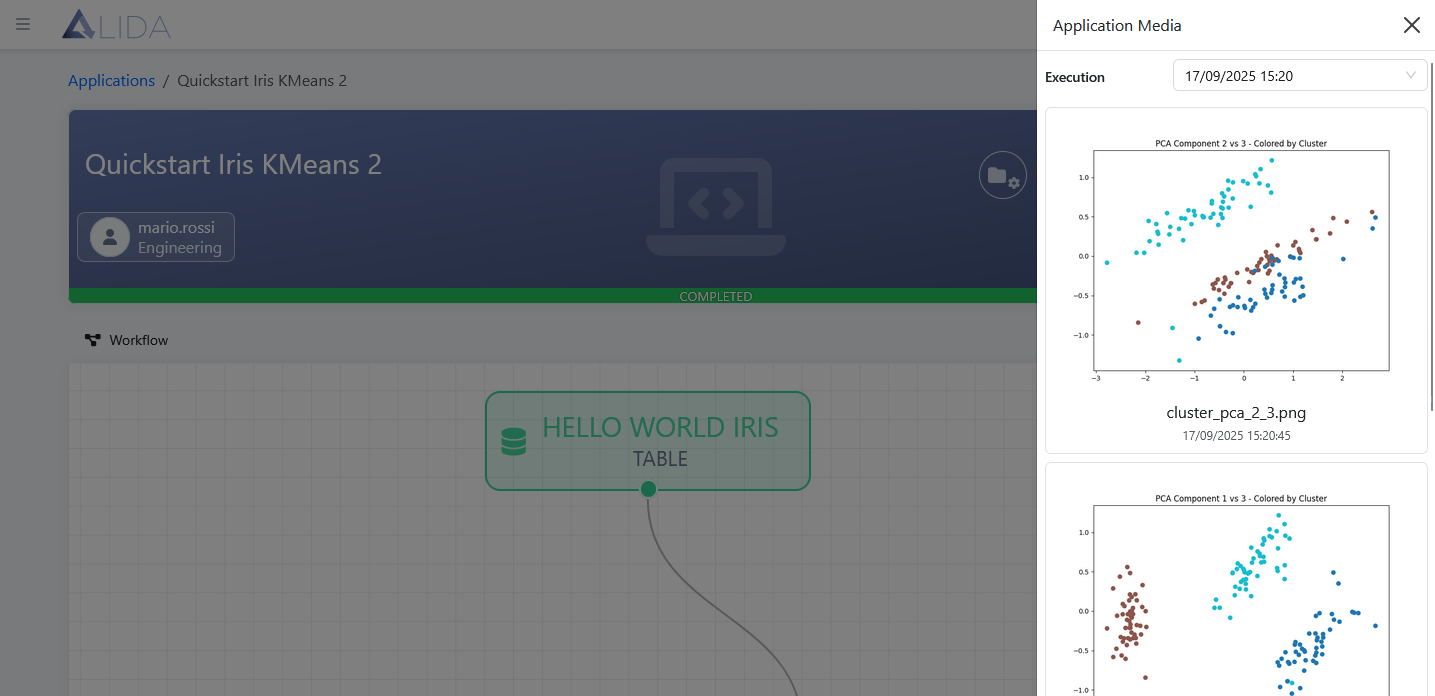Click the Quickstart Iris KMeans 2 header title
The image size is (1435, 696).
(233, 164)
